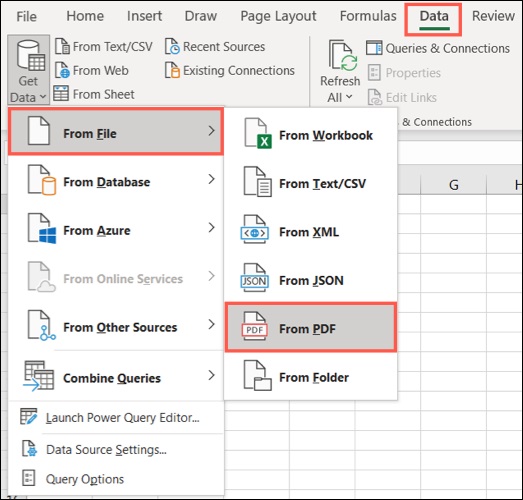This screenshot has width=523, height=500.
Task: Choose From Text/CSV label in submenu
Action: [322, 184]
